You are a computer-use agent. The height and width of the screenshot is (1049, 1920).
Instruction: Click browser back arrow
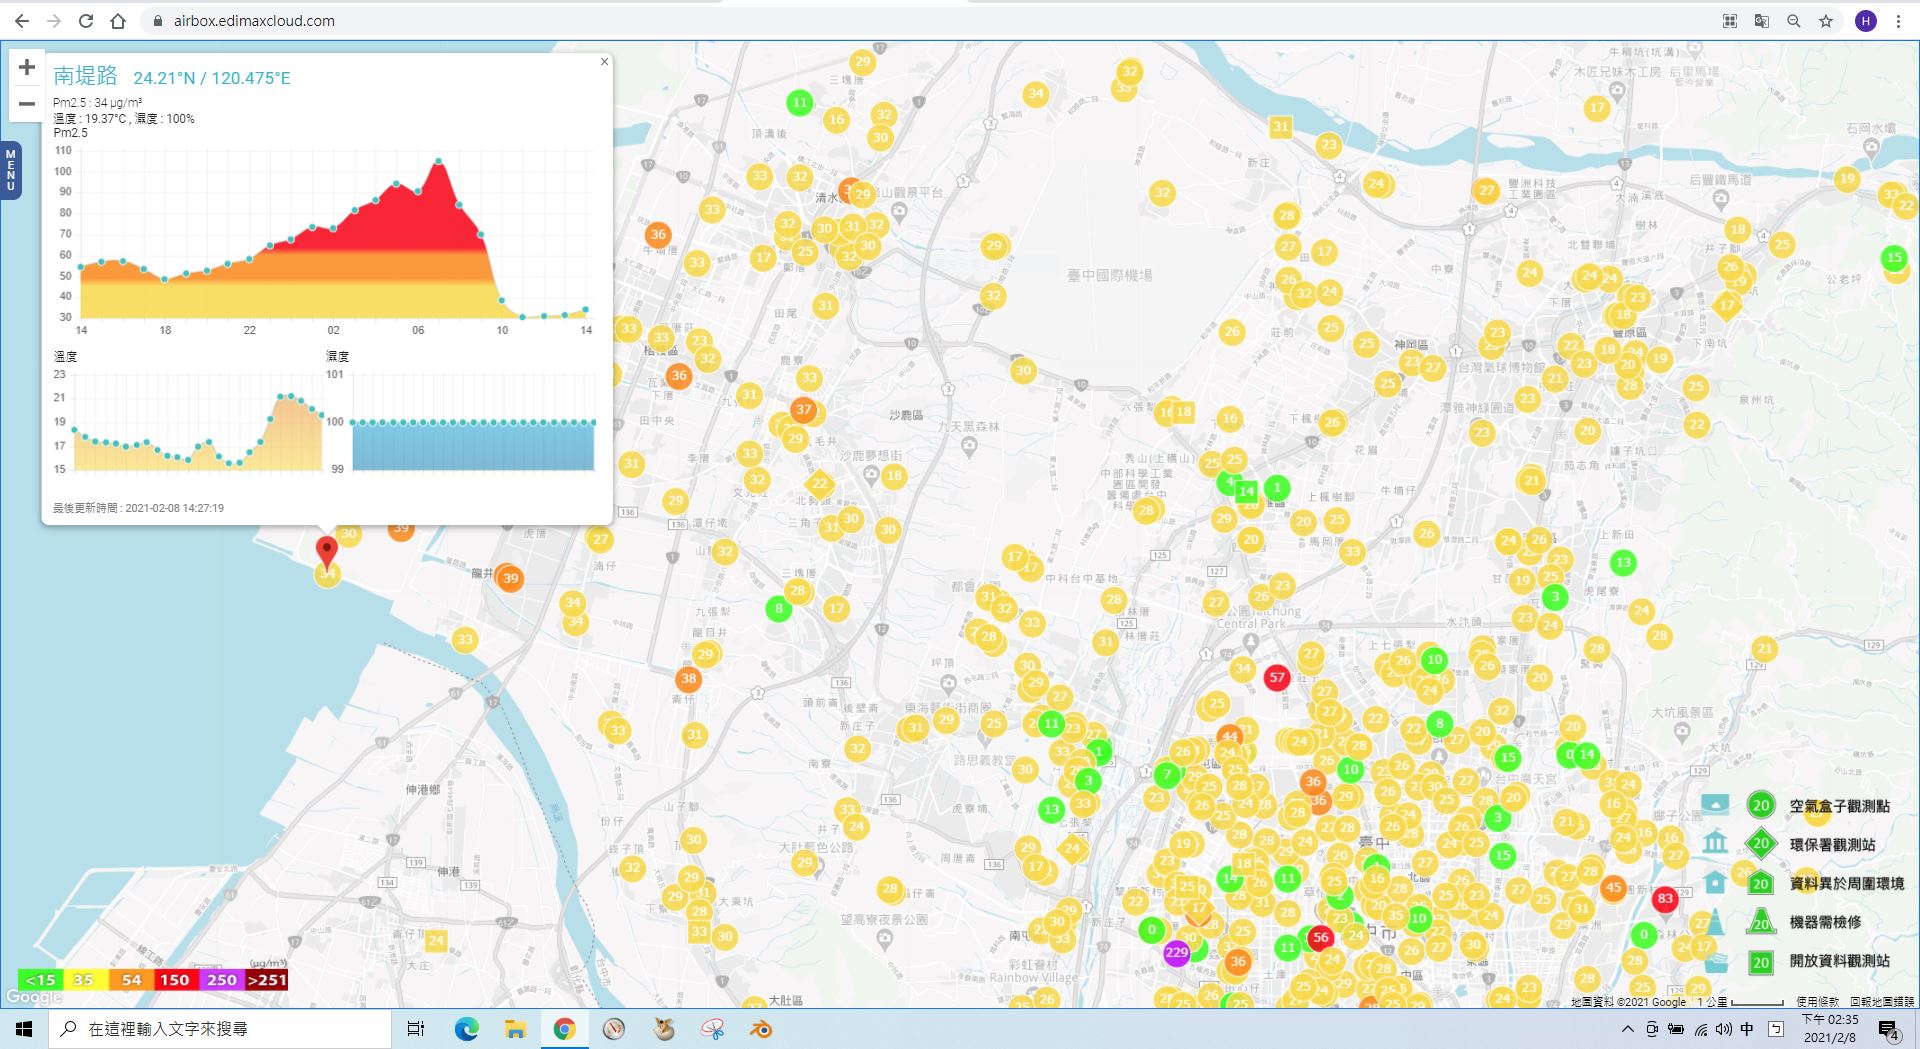pos(22,20)
